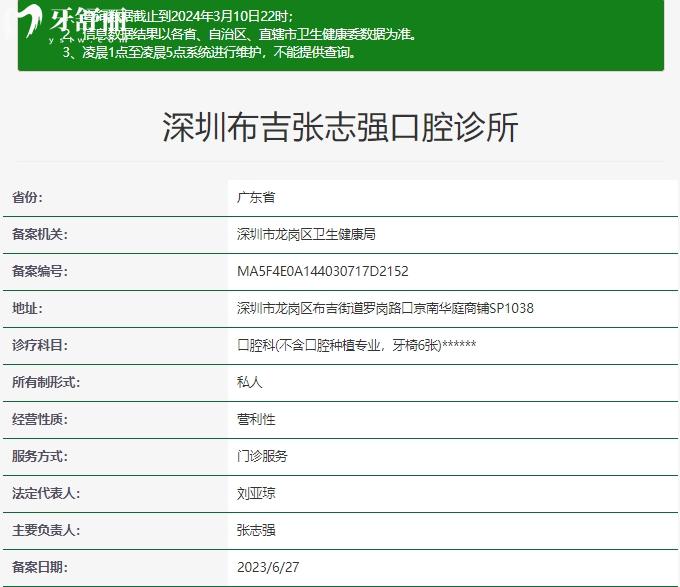
Task: Click the 主要负责人 label
Action: pyautogui.click(x=46, y=530)
